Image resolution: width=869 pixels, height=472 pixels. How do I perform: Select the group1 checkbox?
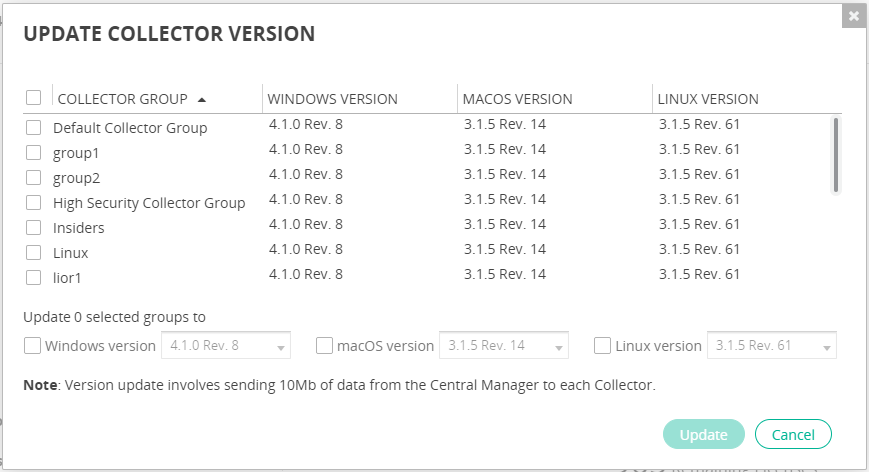pyautogui.click(x=34, y=153)
